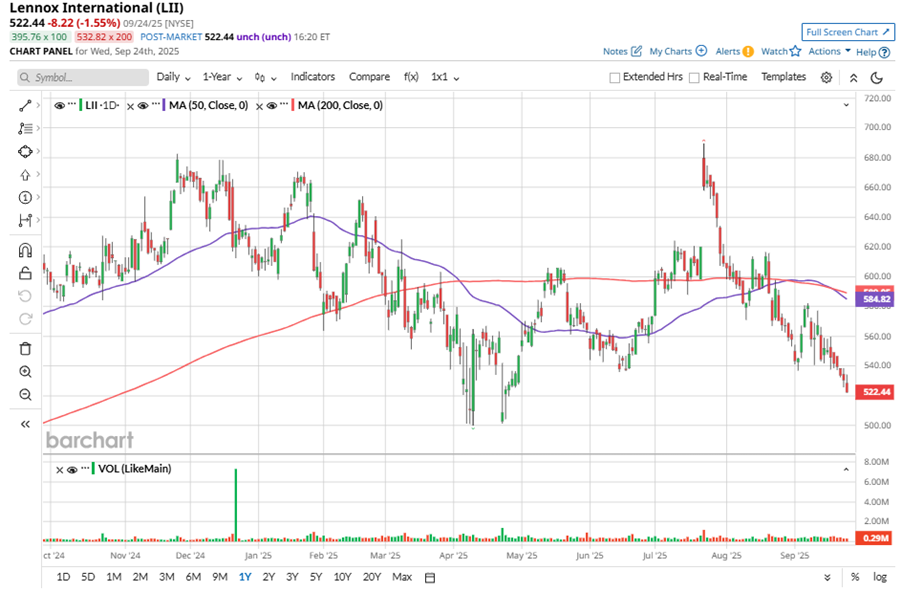This screenshot has width=902, height=592.
Task: Hide the MA 50 line
Action: click(x=143, y=105)
